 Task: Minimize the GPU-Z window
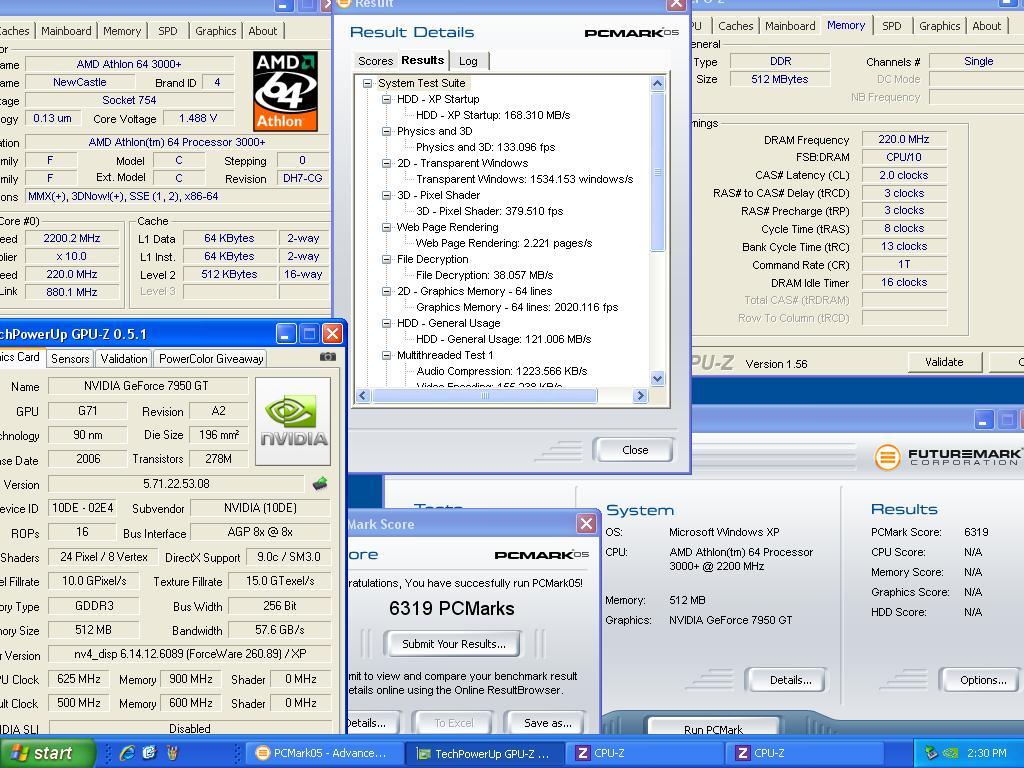[285, 334]
